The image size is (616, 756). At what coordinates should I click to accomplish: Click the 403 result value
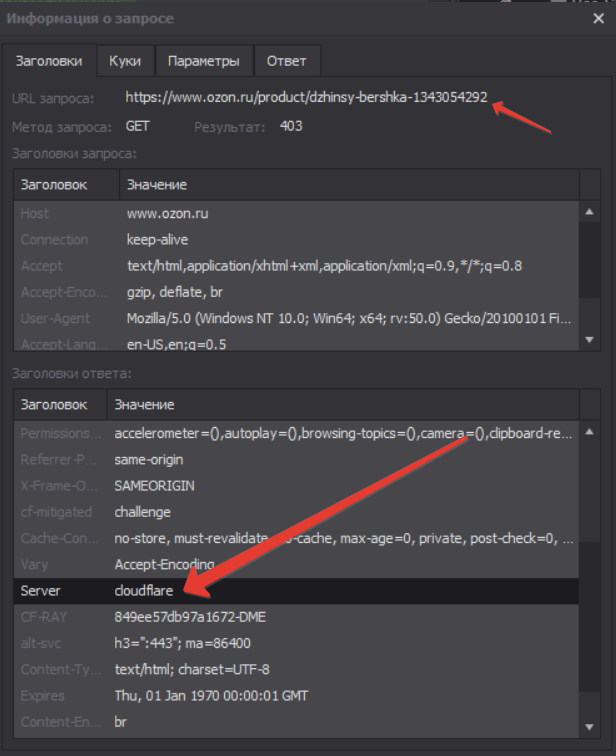pos(291,126)
